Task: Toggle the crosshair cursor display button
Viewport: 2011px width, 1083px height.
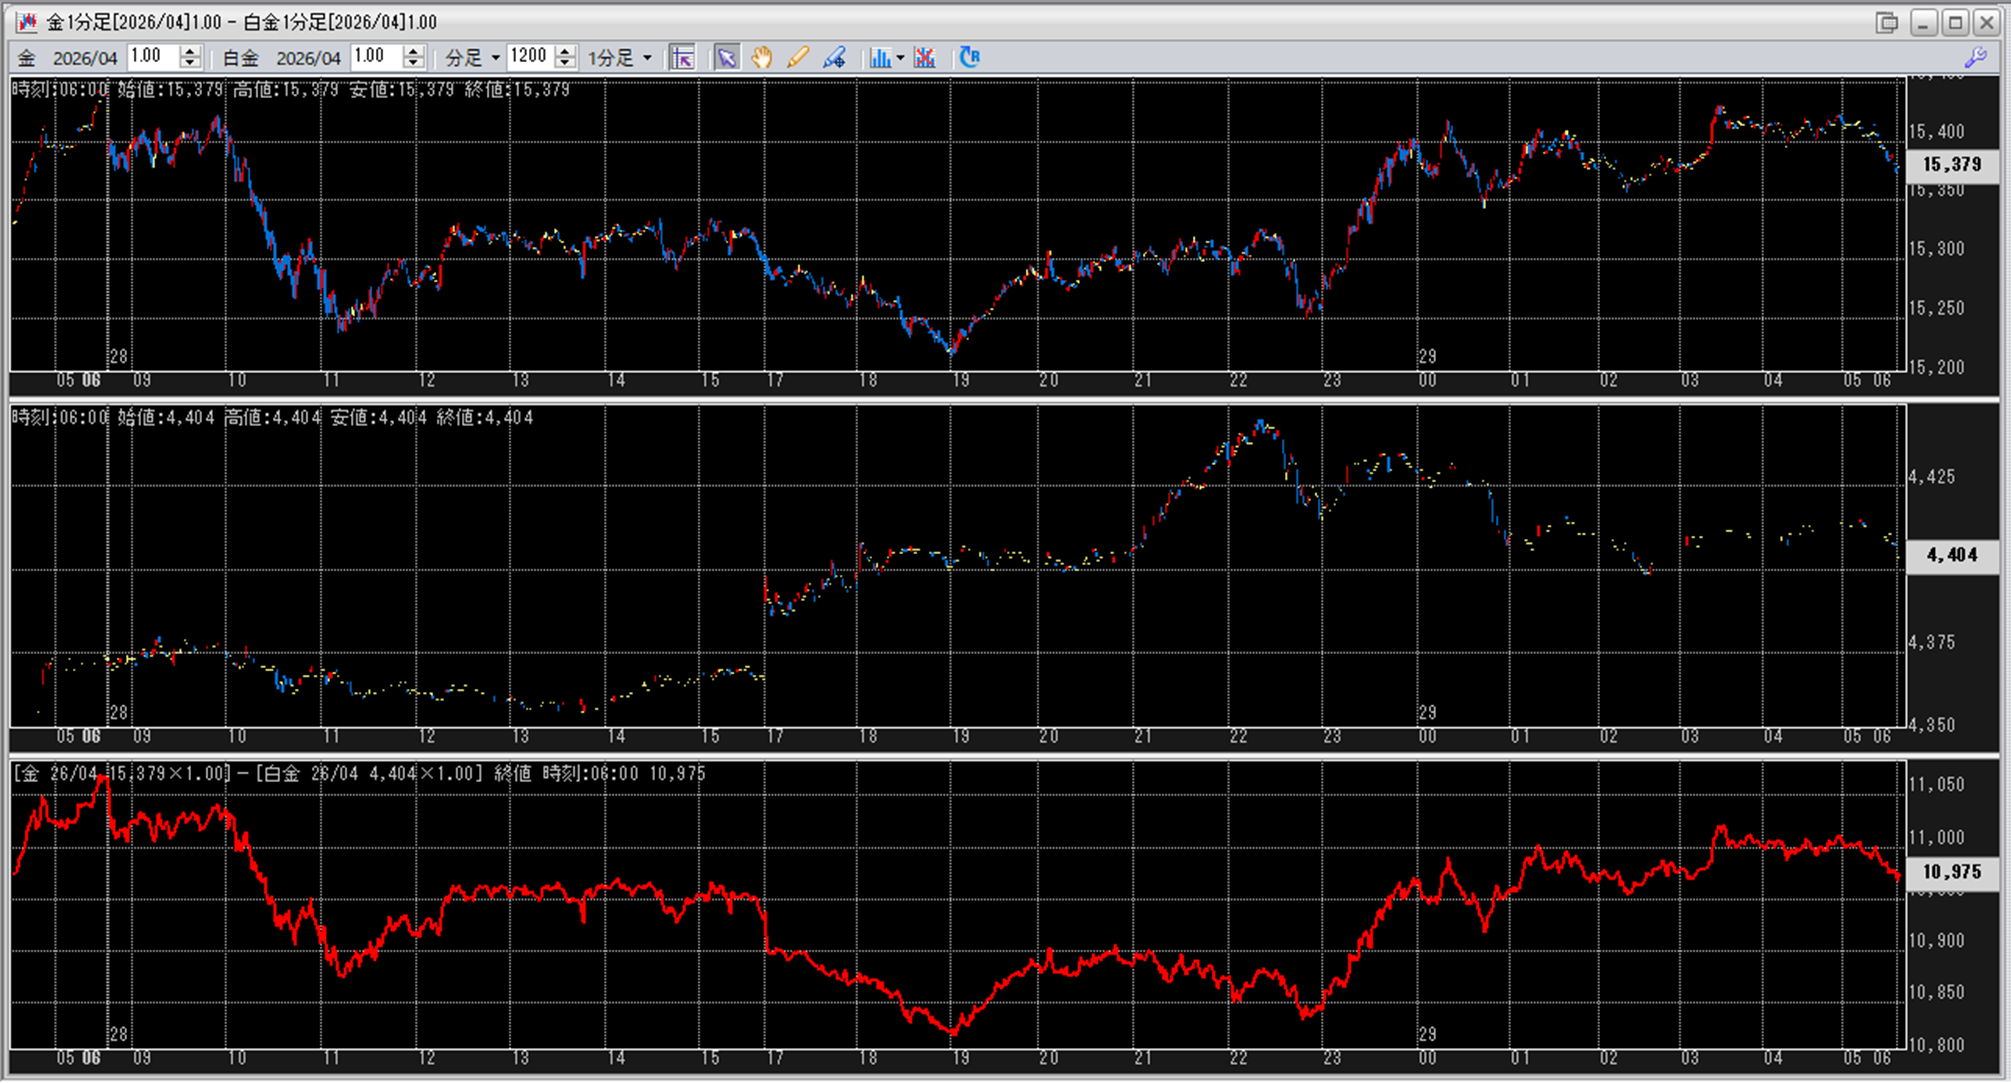Action: coord(682,57)
